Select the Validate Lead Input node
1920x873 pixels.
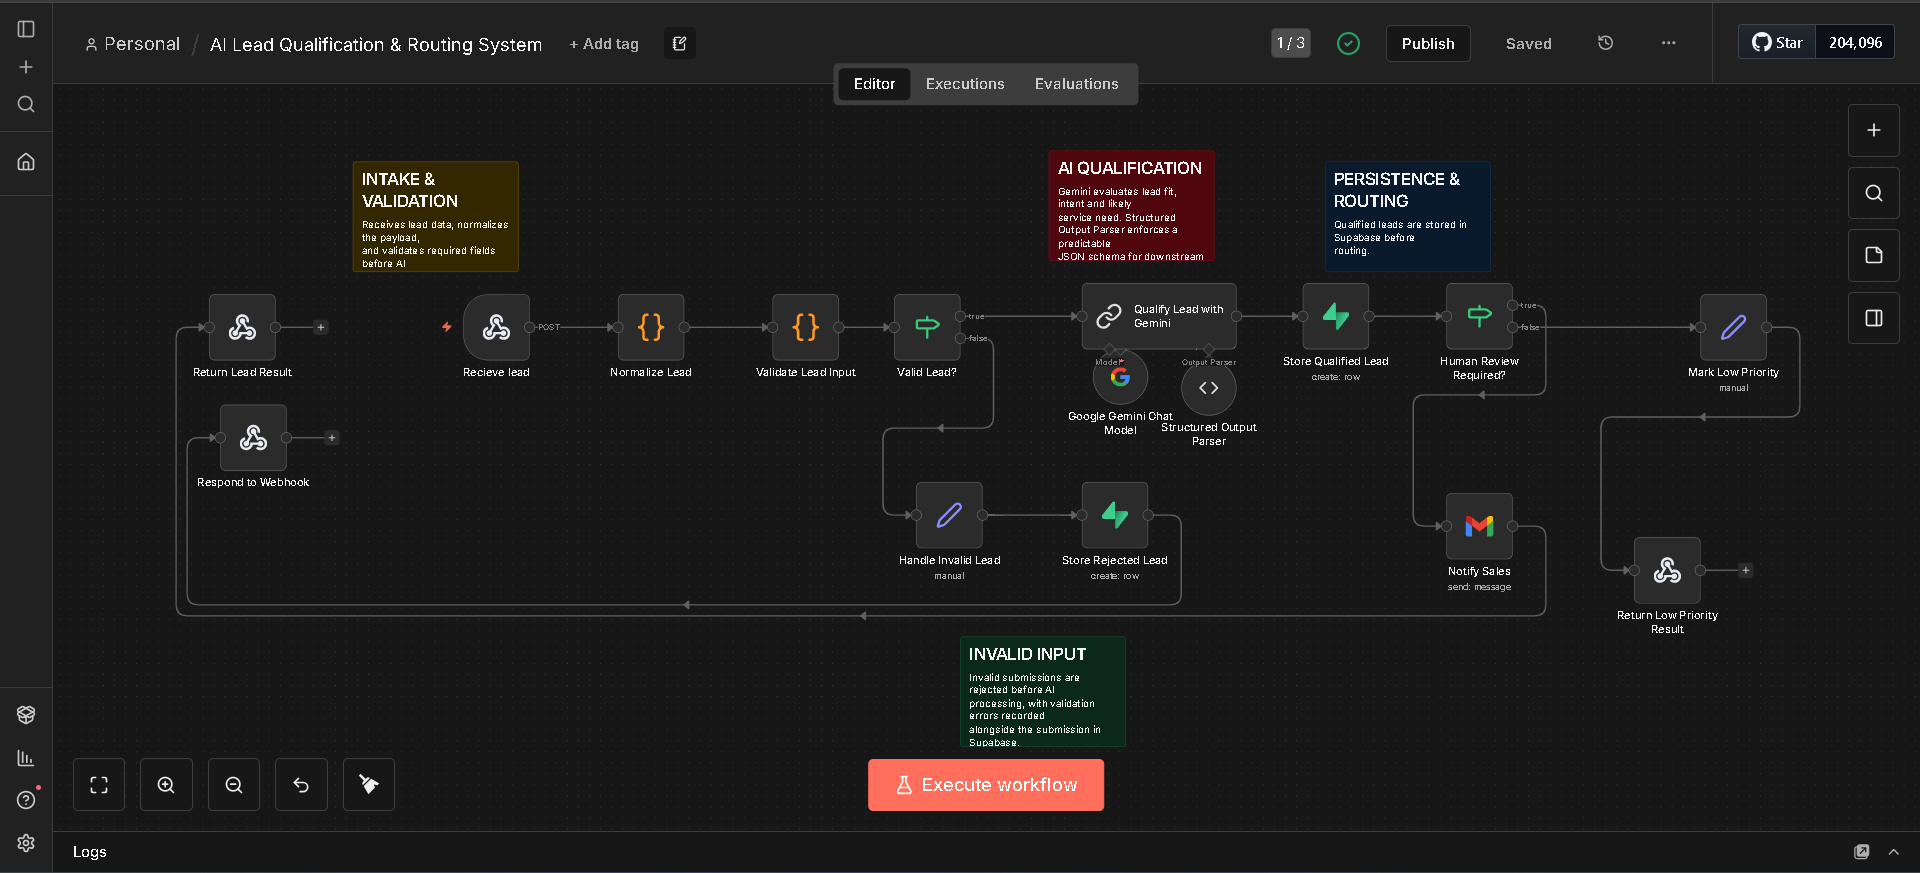[x=805, y=327]
